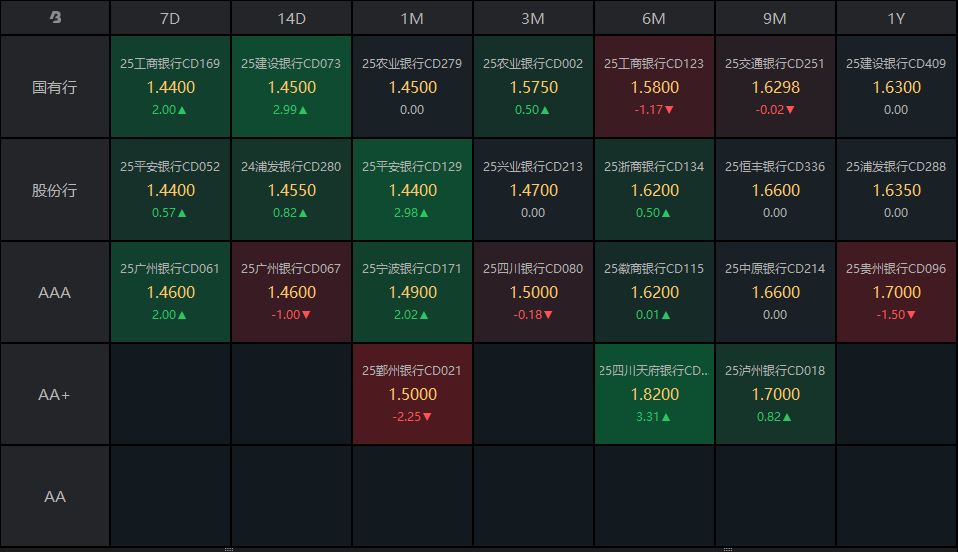
Task: Click the AA rating row label
Action: (x=55, y=496)
